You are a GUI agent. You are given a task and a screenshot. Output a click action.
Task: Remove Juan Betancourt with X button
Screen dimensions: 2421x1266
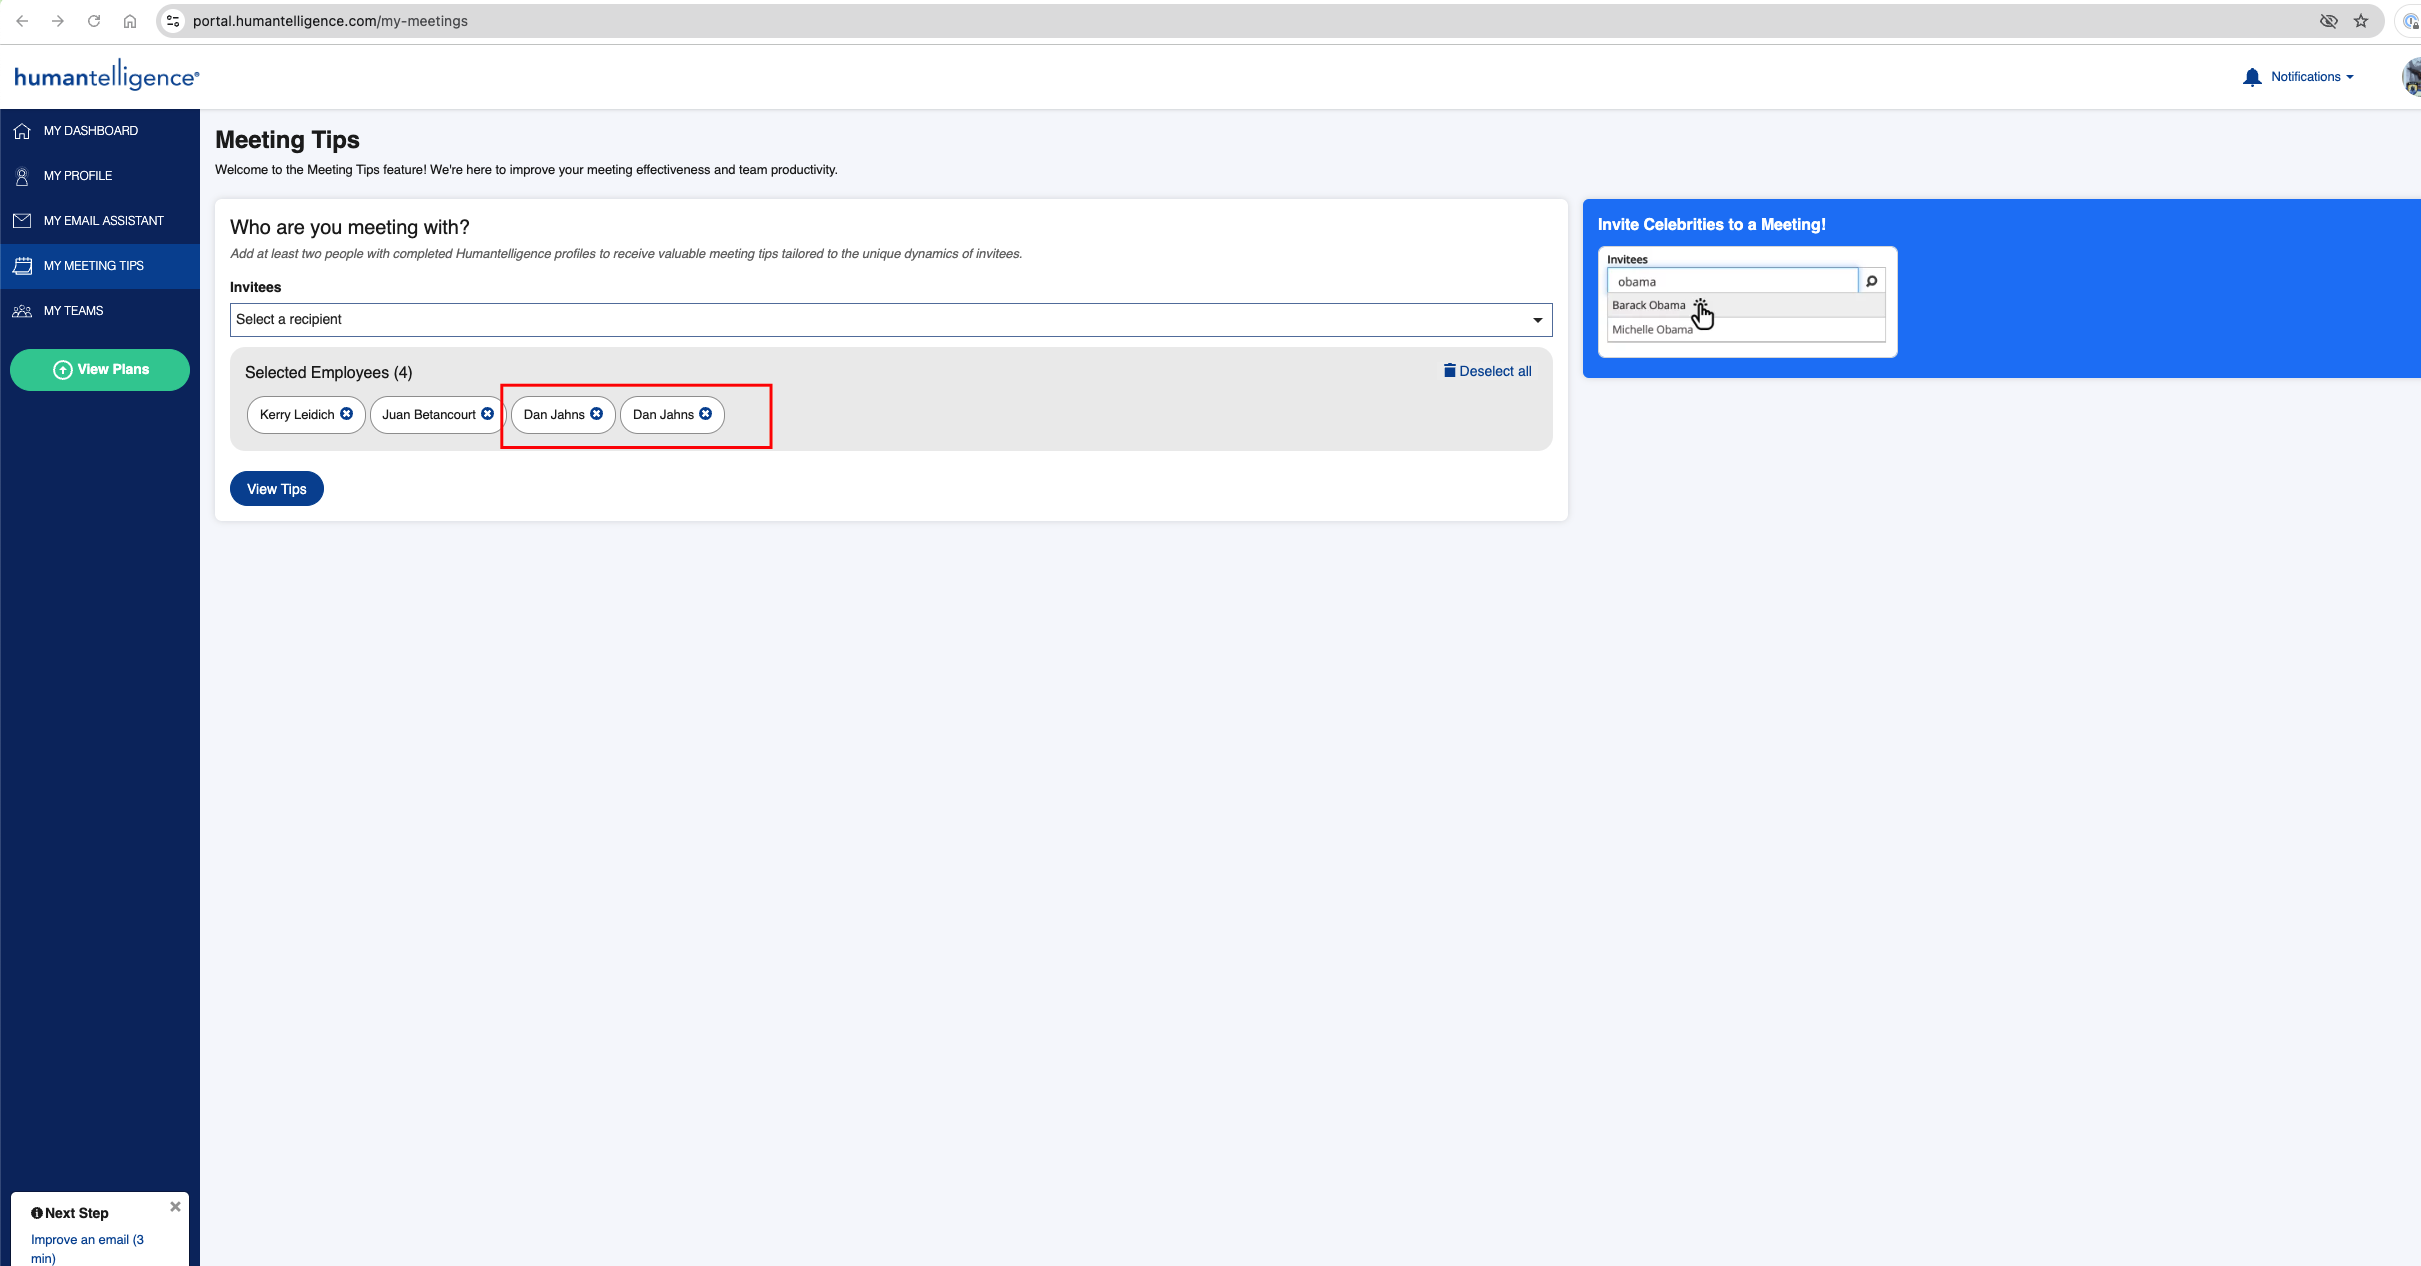coord(488,415)
